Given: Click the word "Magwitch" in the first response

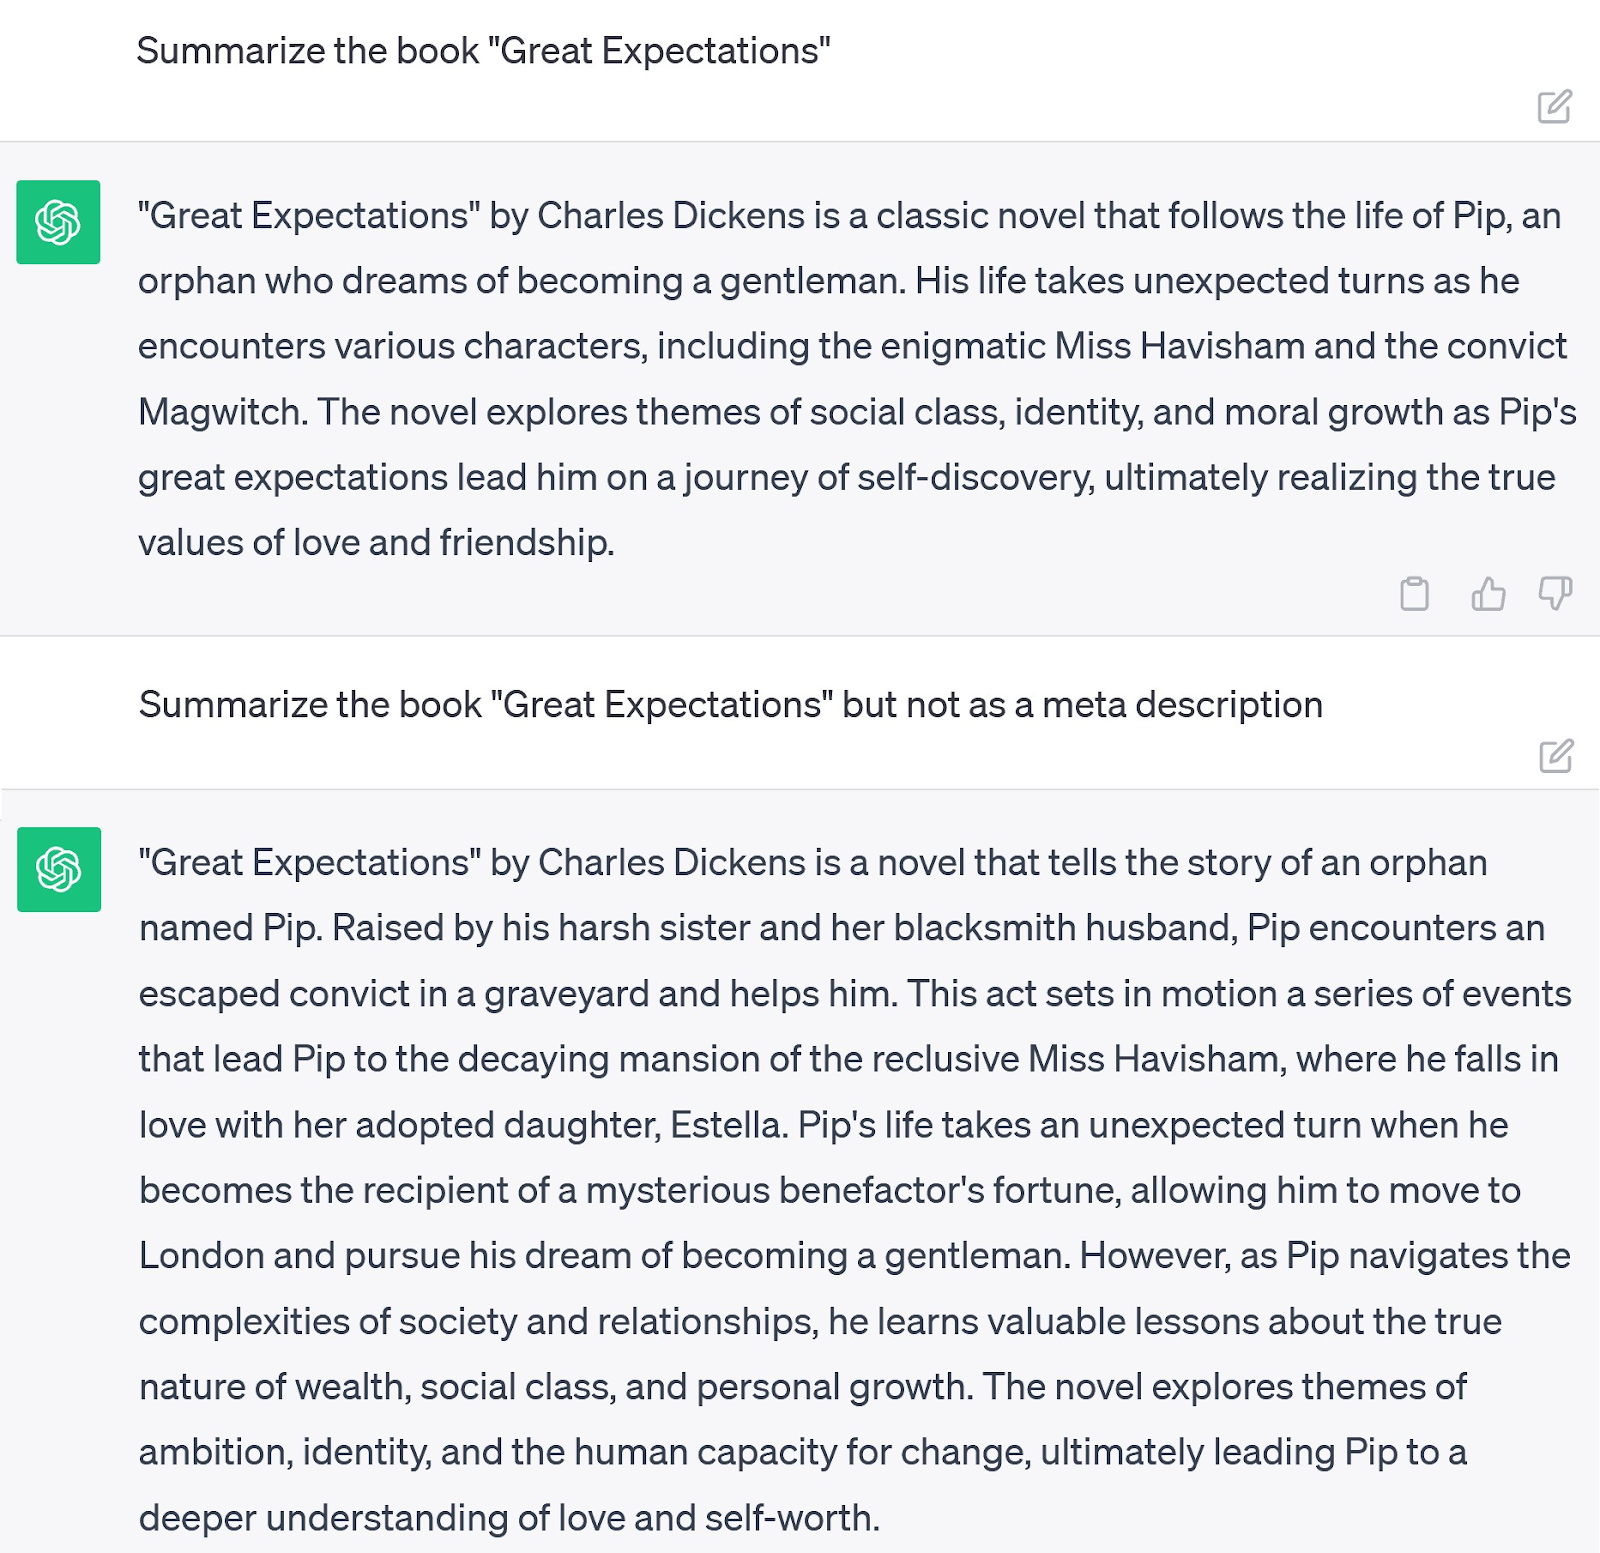Looking at the screenshot, I should (x=220, y=412).
